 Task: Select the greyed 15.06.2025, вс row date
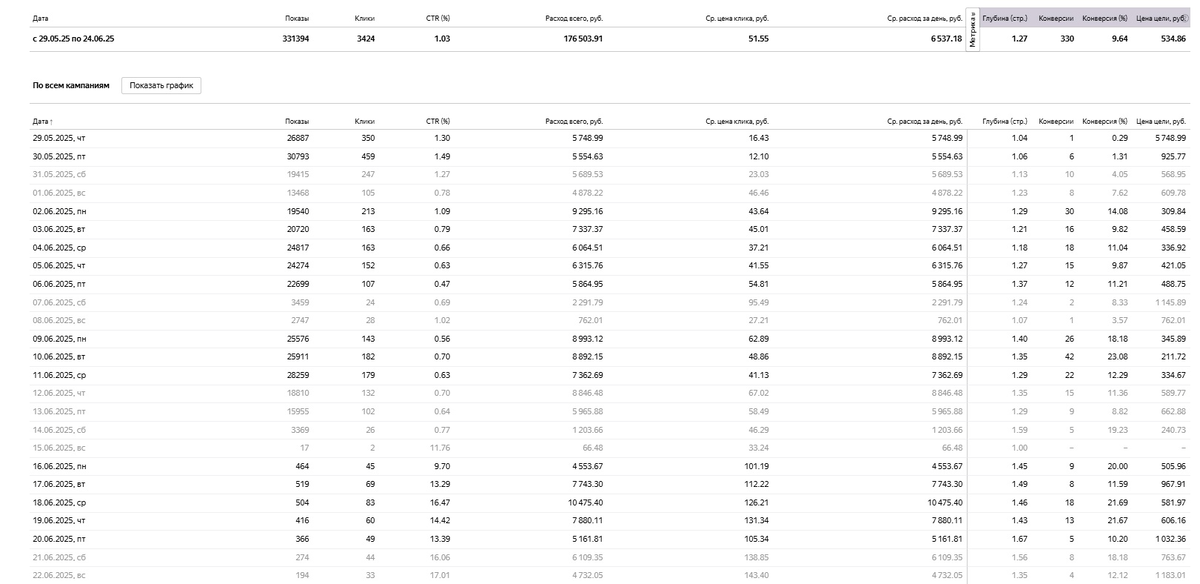click(59, 447)
